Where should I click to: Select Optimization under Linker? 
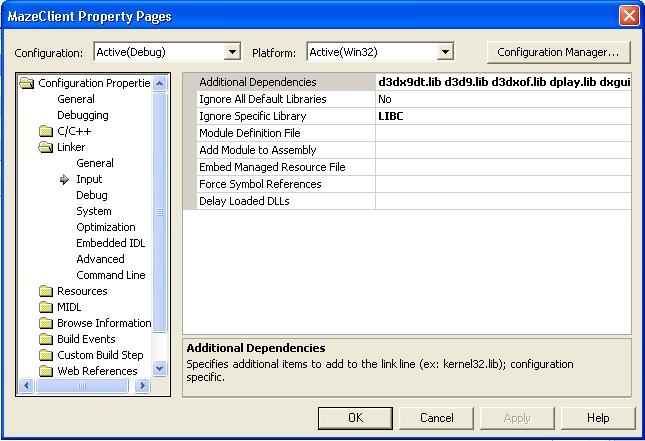pos(106,227)
